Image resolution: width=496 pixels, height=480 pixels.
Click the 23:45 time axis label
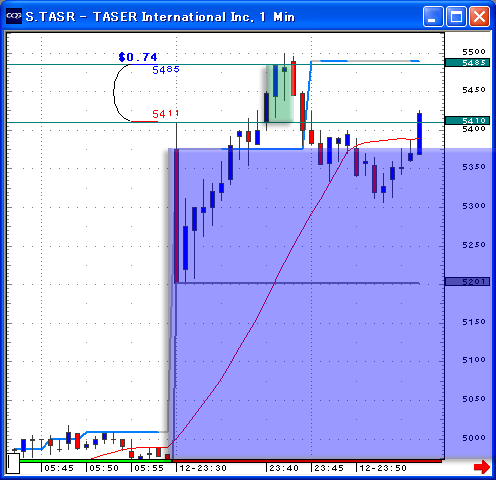point(329,468)
